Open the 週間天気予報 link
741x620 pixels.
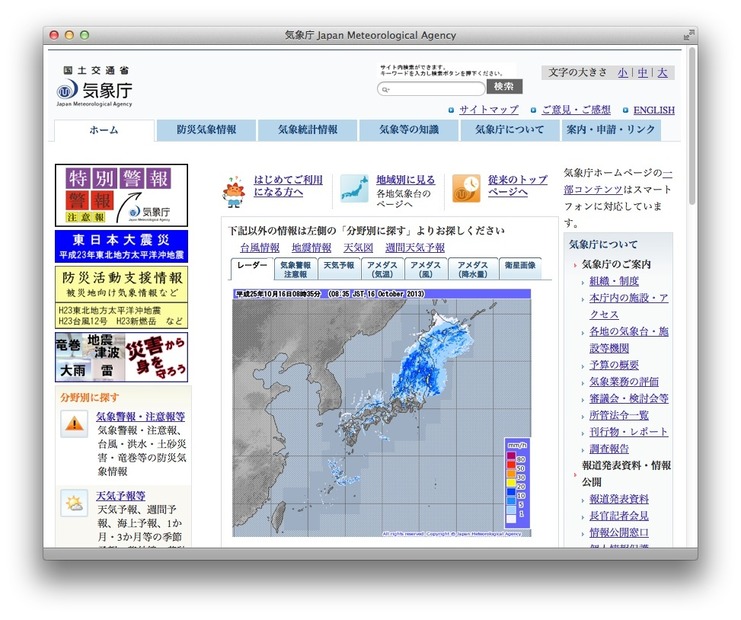pyautogui.click(x=415, y=248)
